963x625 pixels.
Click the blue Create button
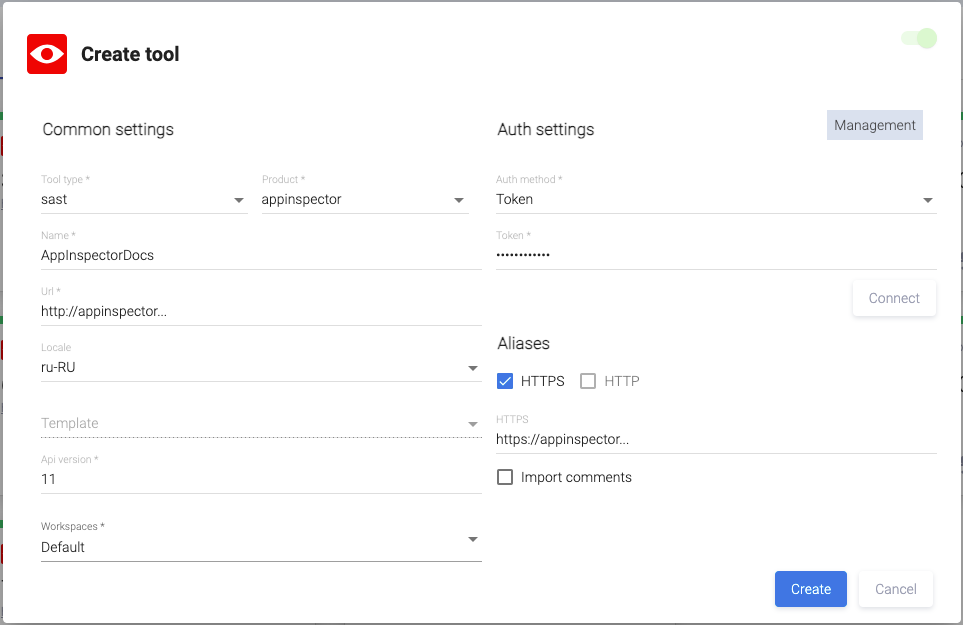coord(810,589)
